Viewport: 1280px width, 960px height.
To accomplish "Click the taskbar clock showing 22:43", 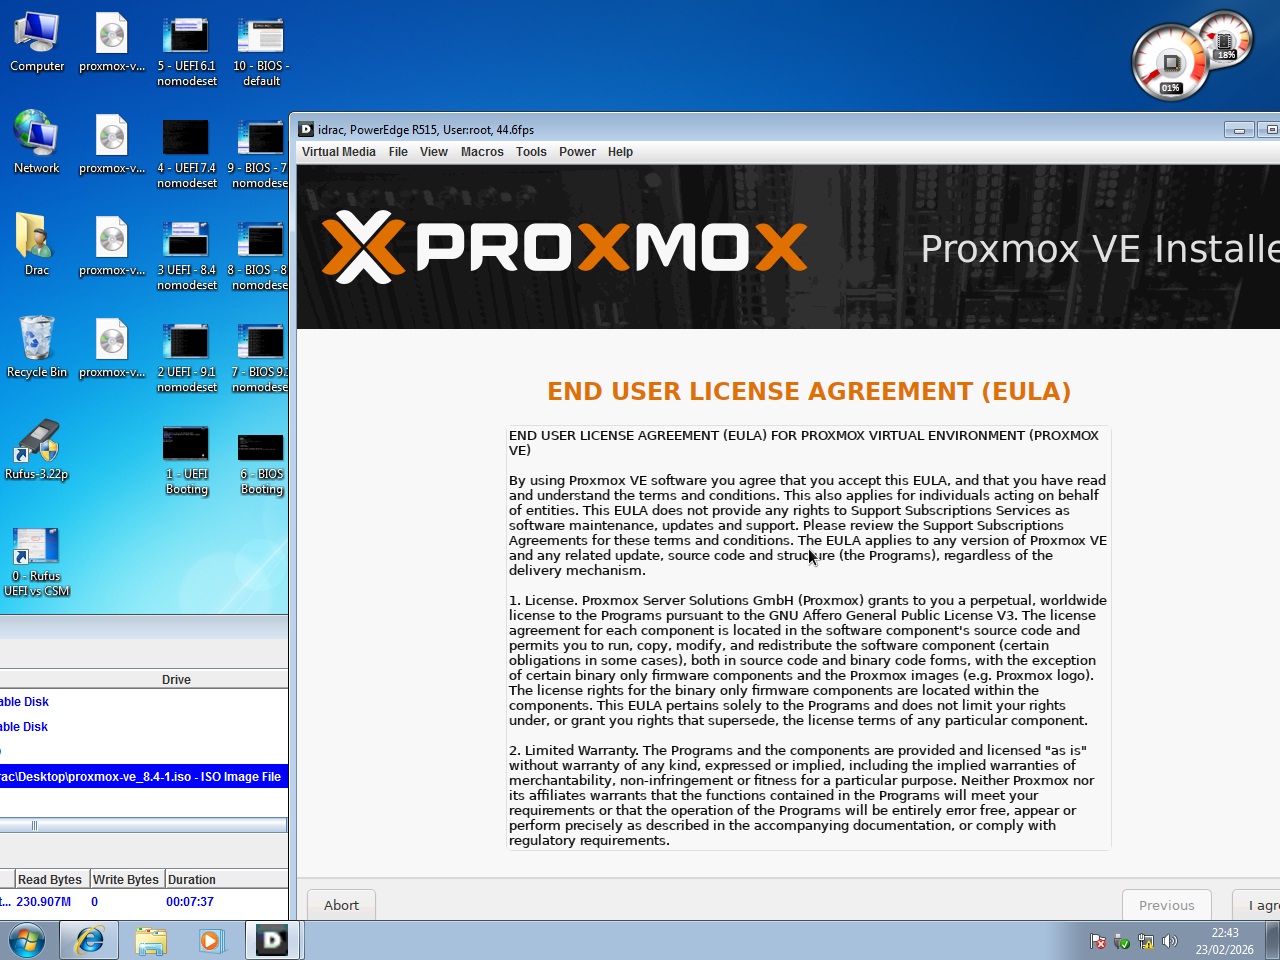I will click(1224, 941).
